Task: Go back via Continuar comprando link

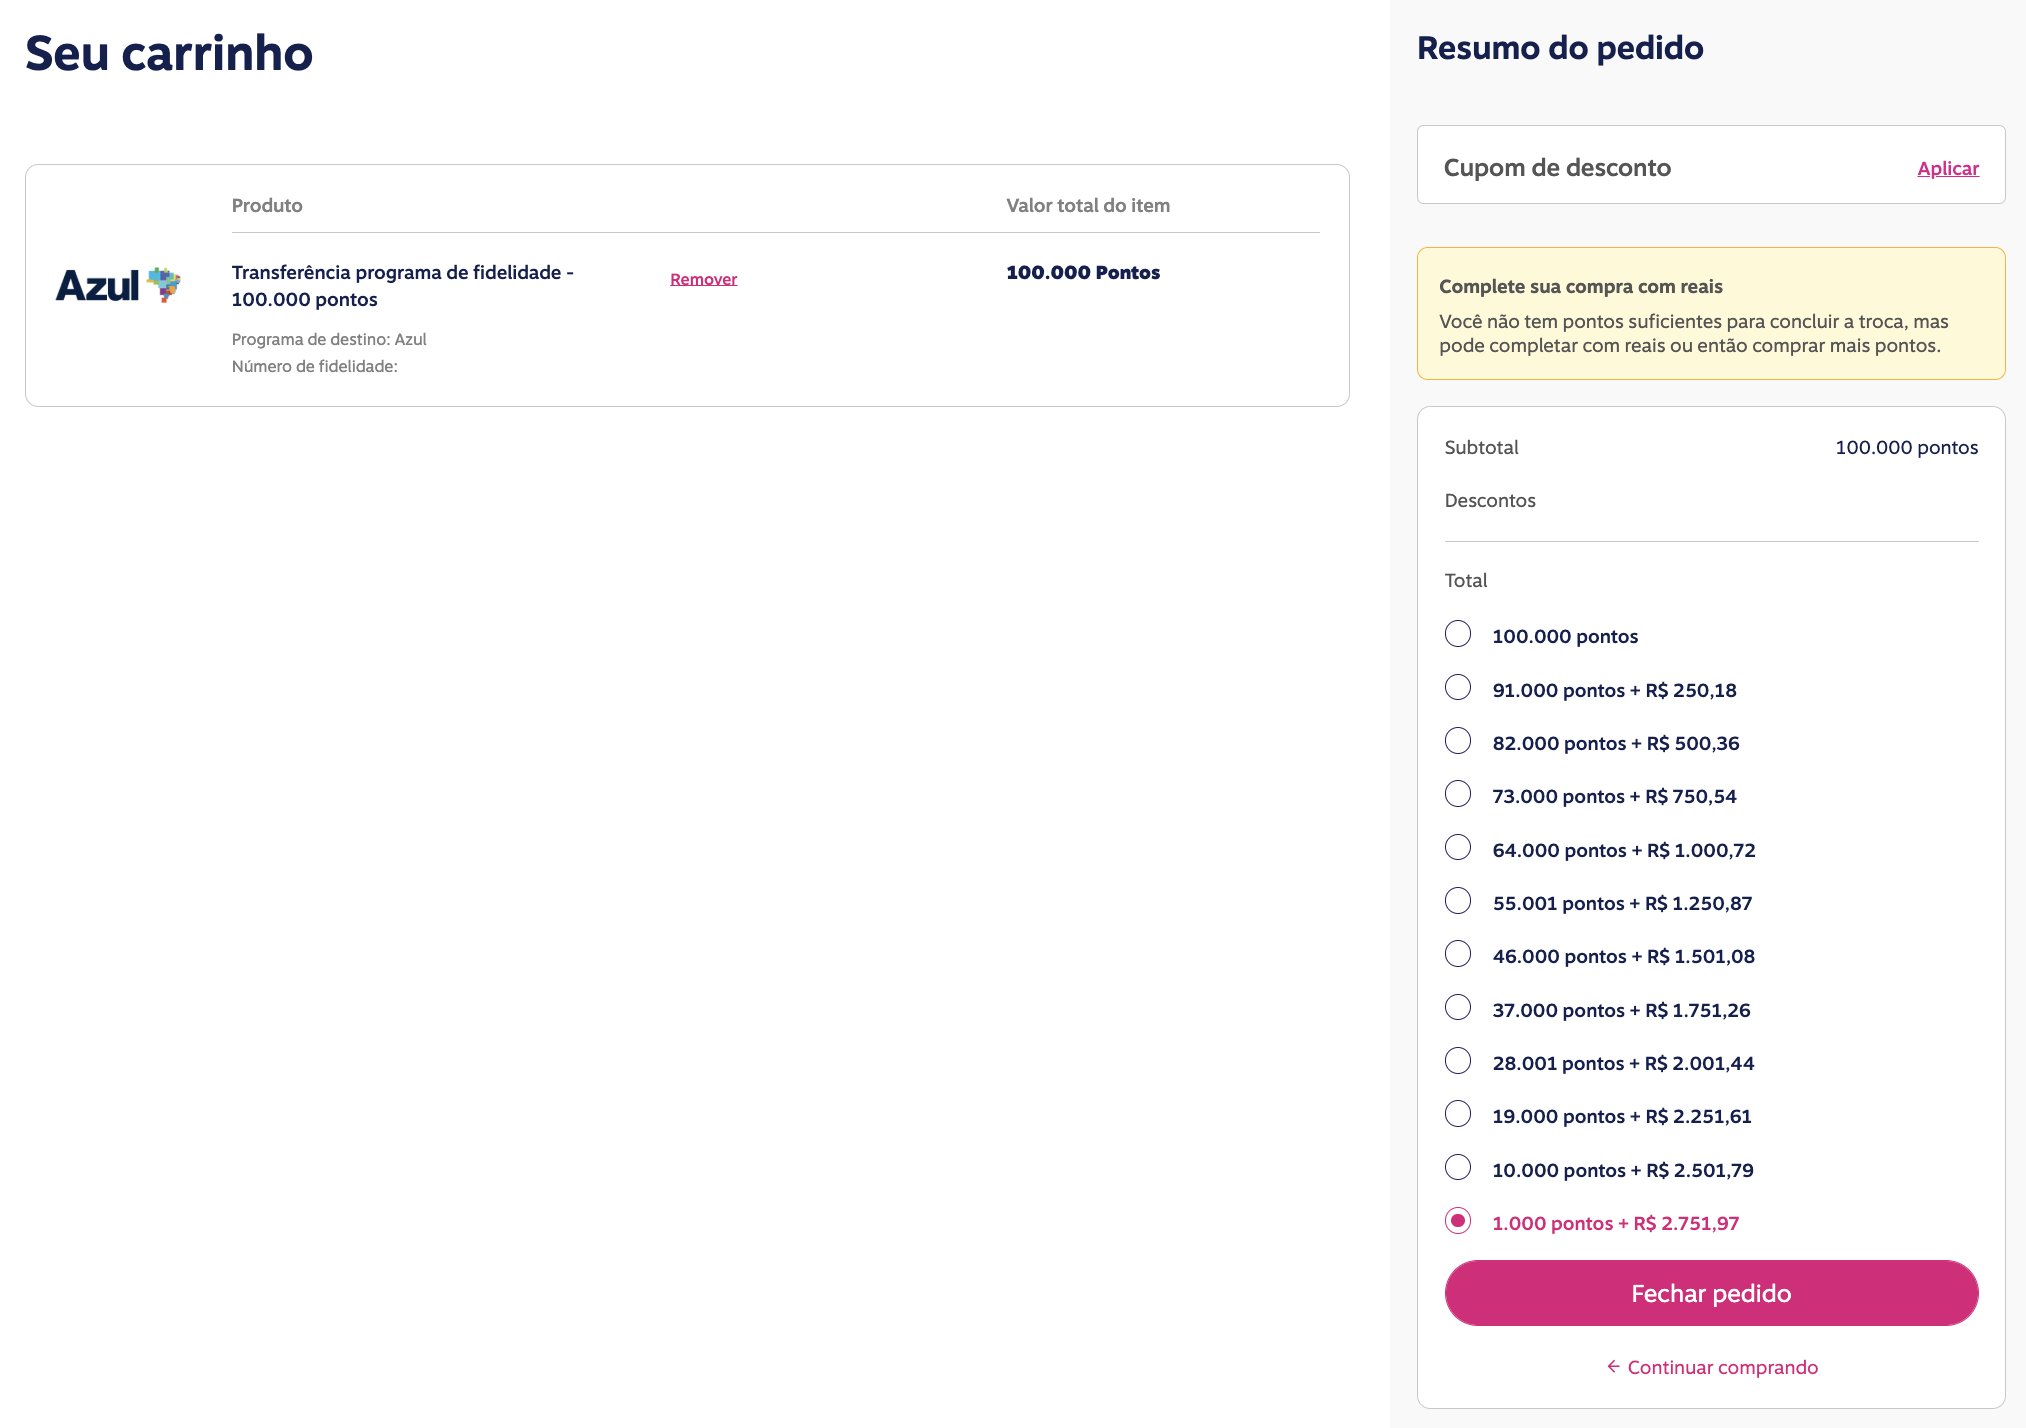Action: point(1722,1367)
